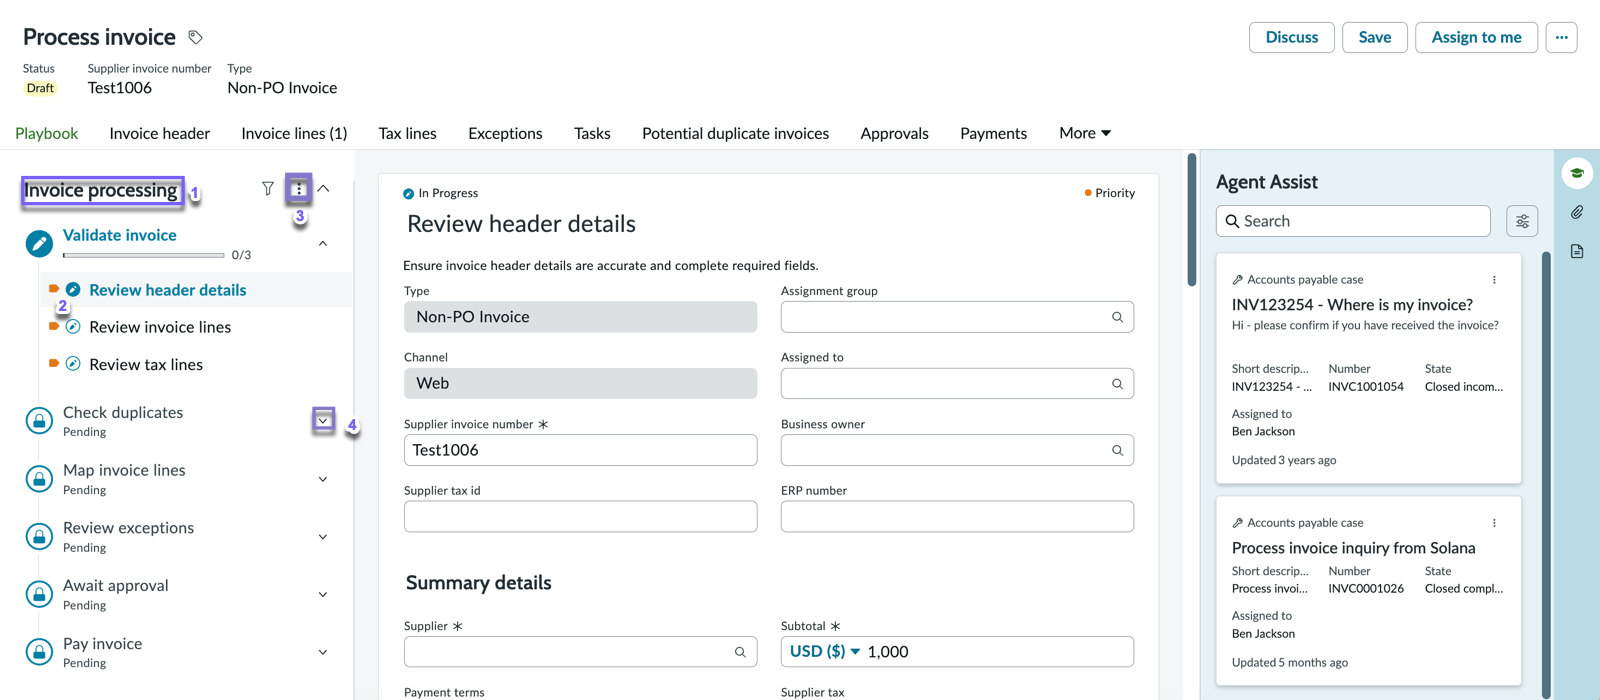Viewport: 1600px width, 700px height.
Task: Click the Validate invoice pencil stage icon
Action: 39,243
